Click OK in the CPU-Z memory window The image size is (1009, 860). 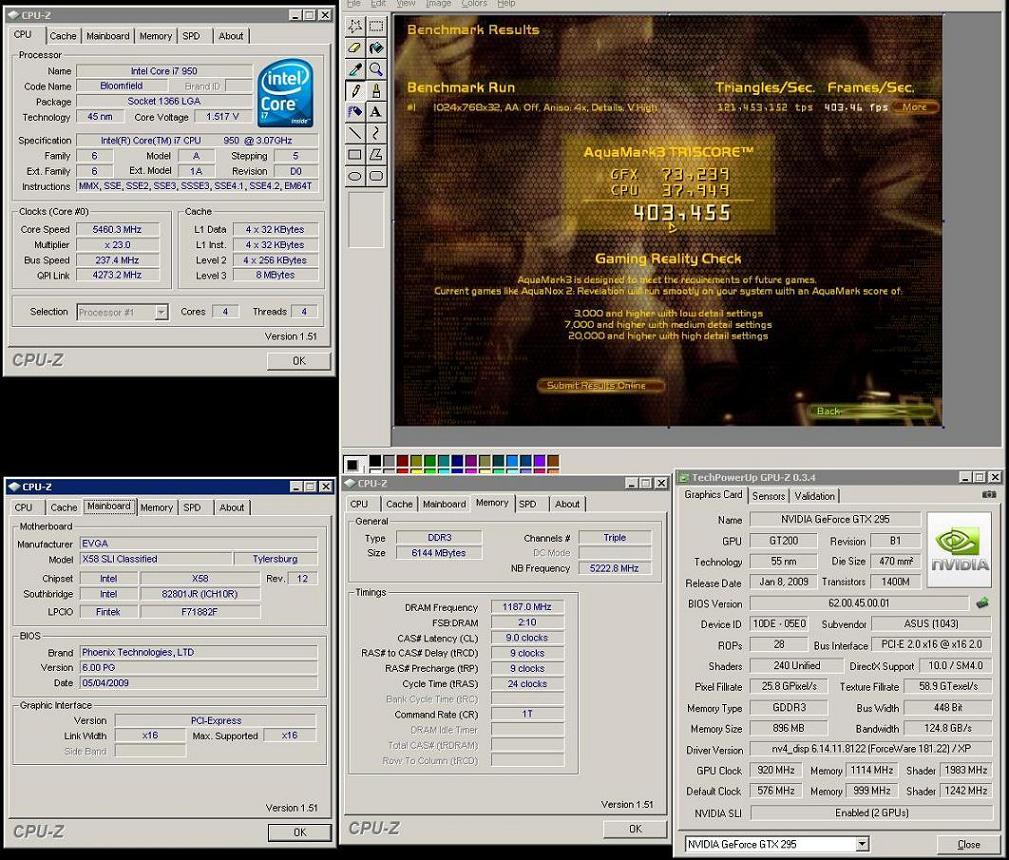click(x=635, y=829)
